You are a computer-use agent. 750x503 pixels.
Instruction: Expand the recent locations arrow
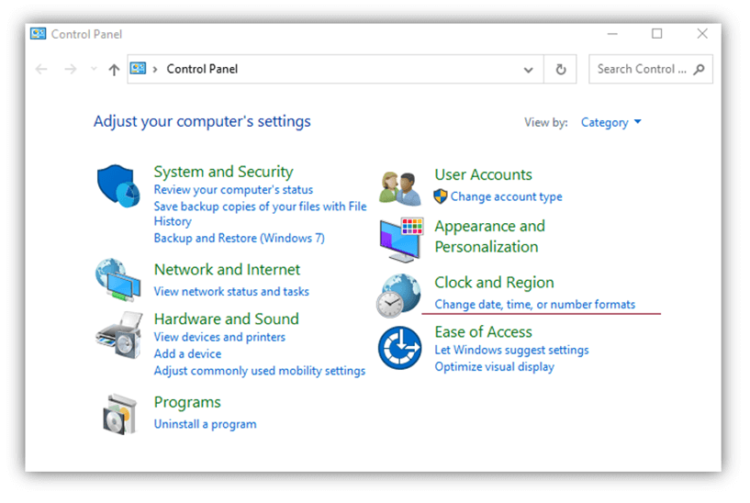94,70
